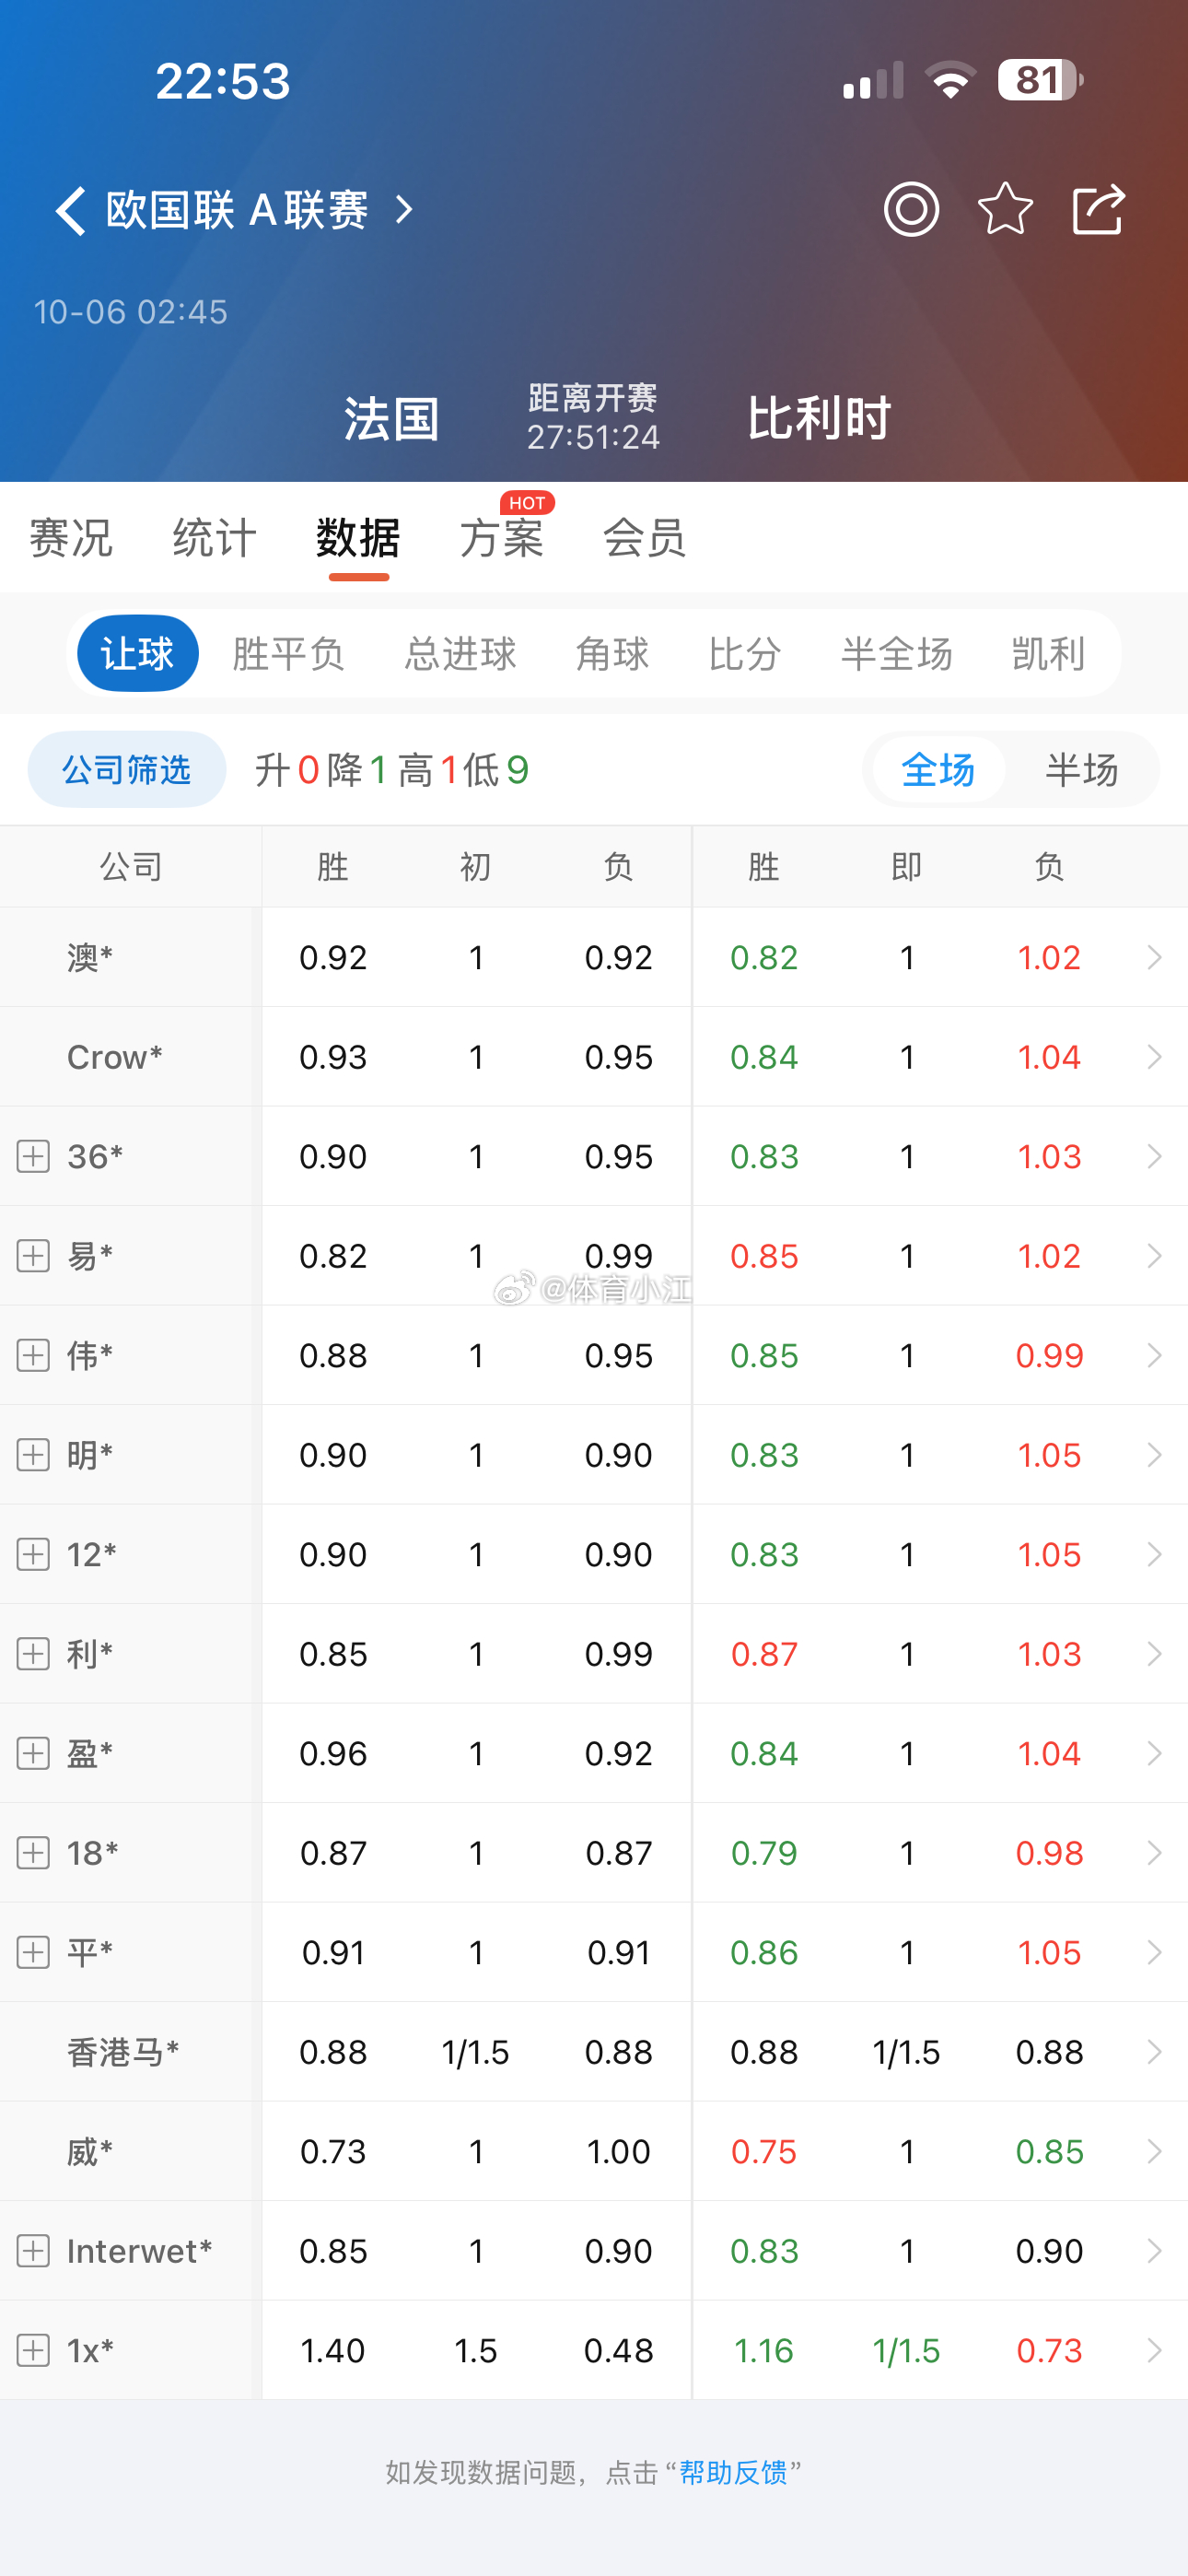
Task: Expand the 36* company row
Action: click(33, 1157)
